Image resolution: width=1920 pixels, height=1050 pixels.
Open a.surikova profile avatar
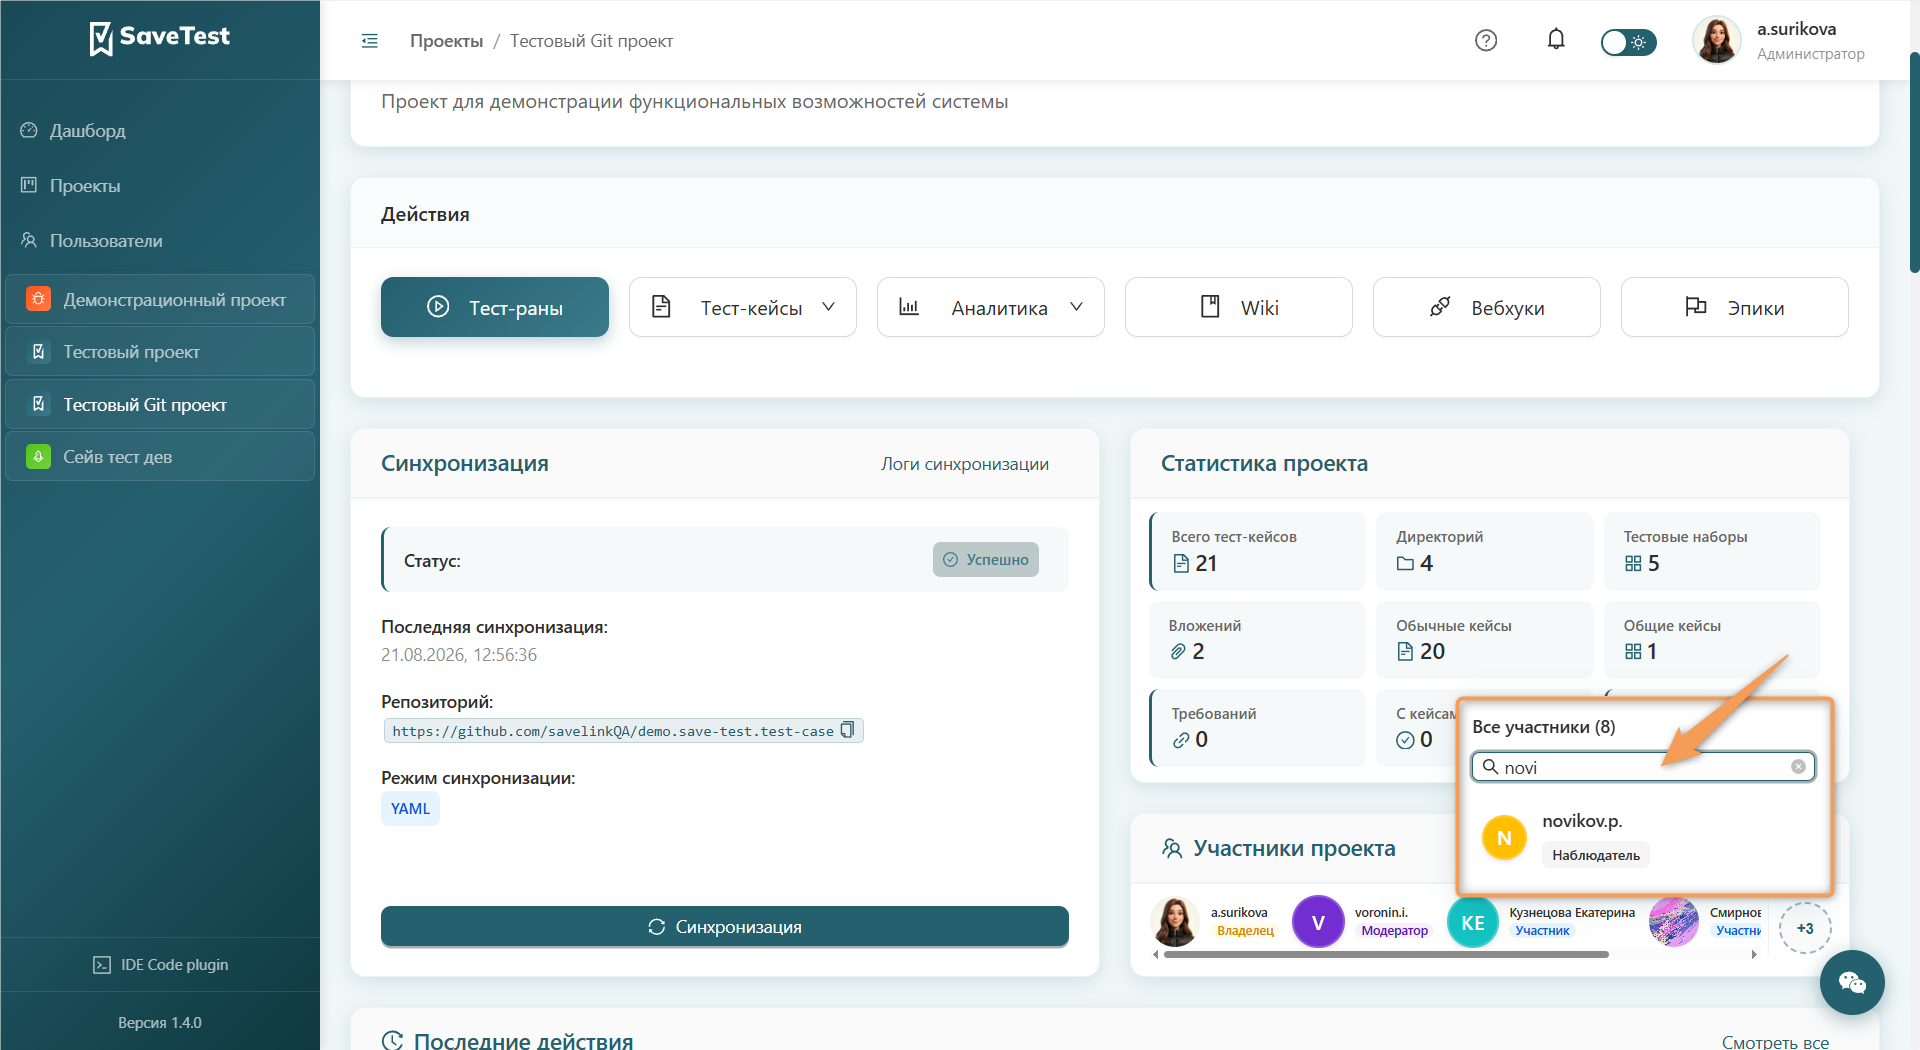[1717, 41]
